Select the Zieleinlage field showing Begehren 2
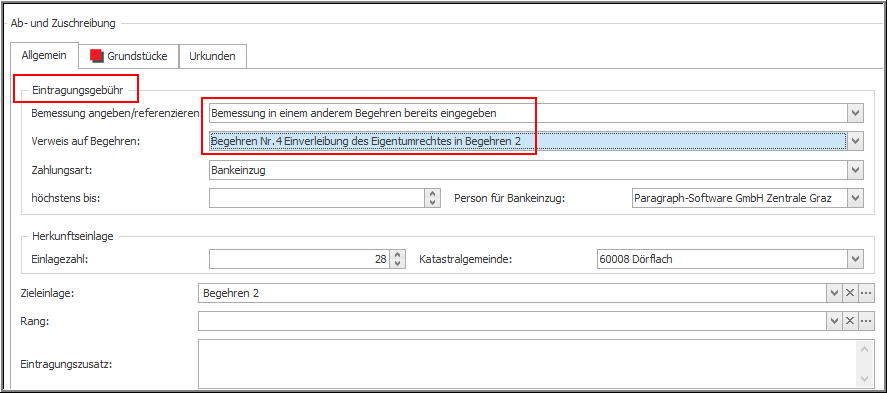 [512, 293]
